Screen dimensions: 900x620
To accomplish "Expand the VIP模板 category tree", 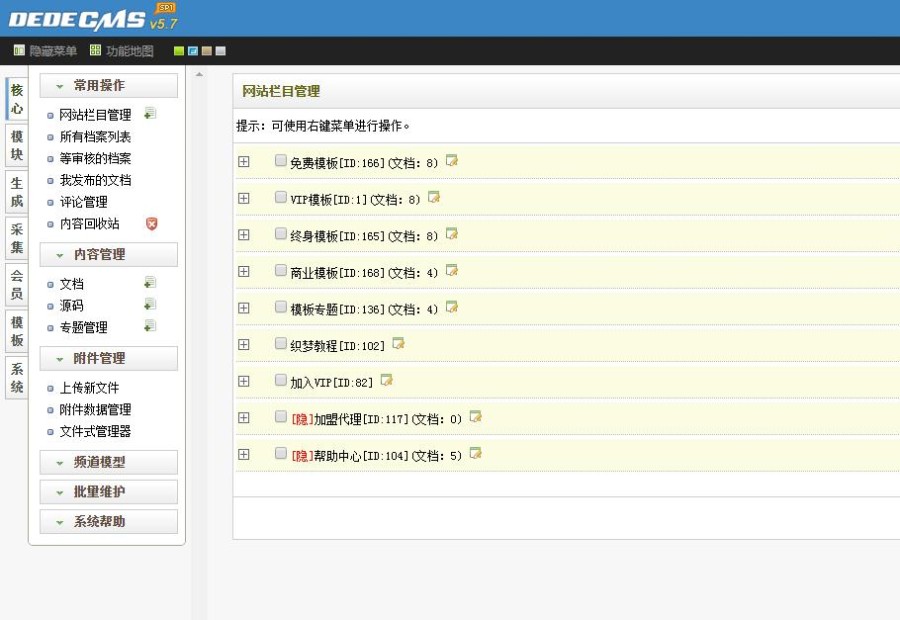I will [244, 198].
